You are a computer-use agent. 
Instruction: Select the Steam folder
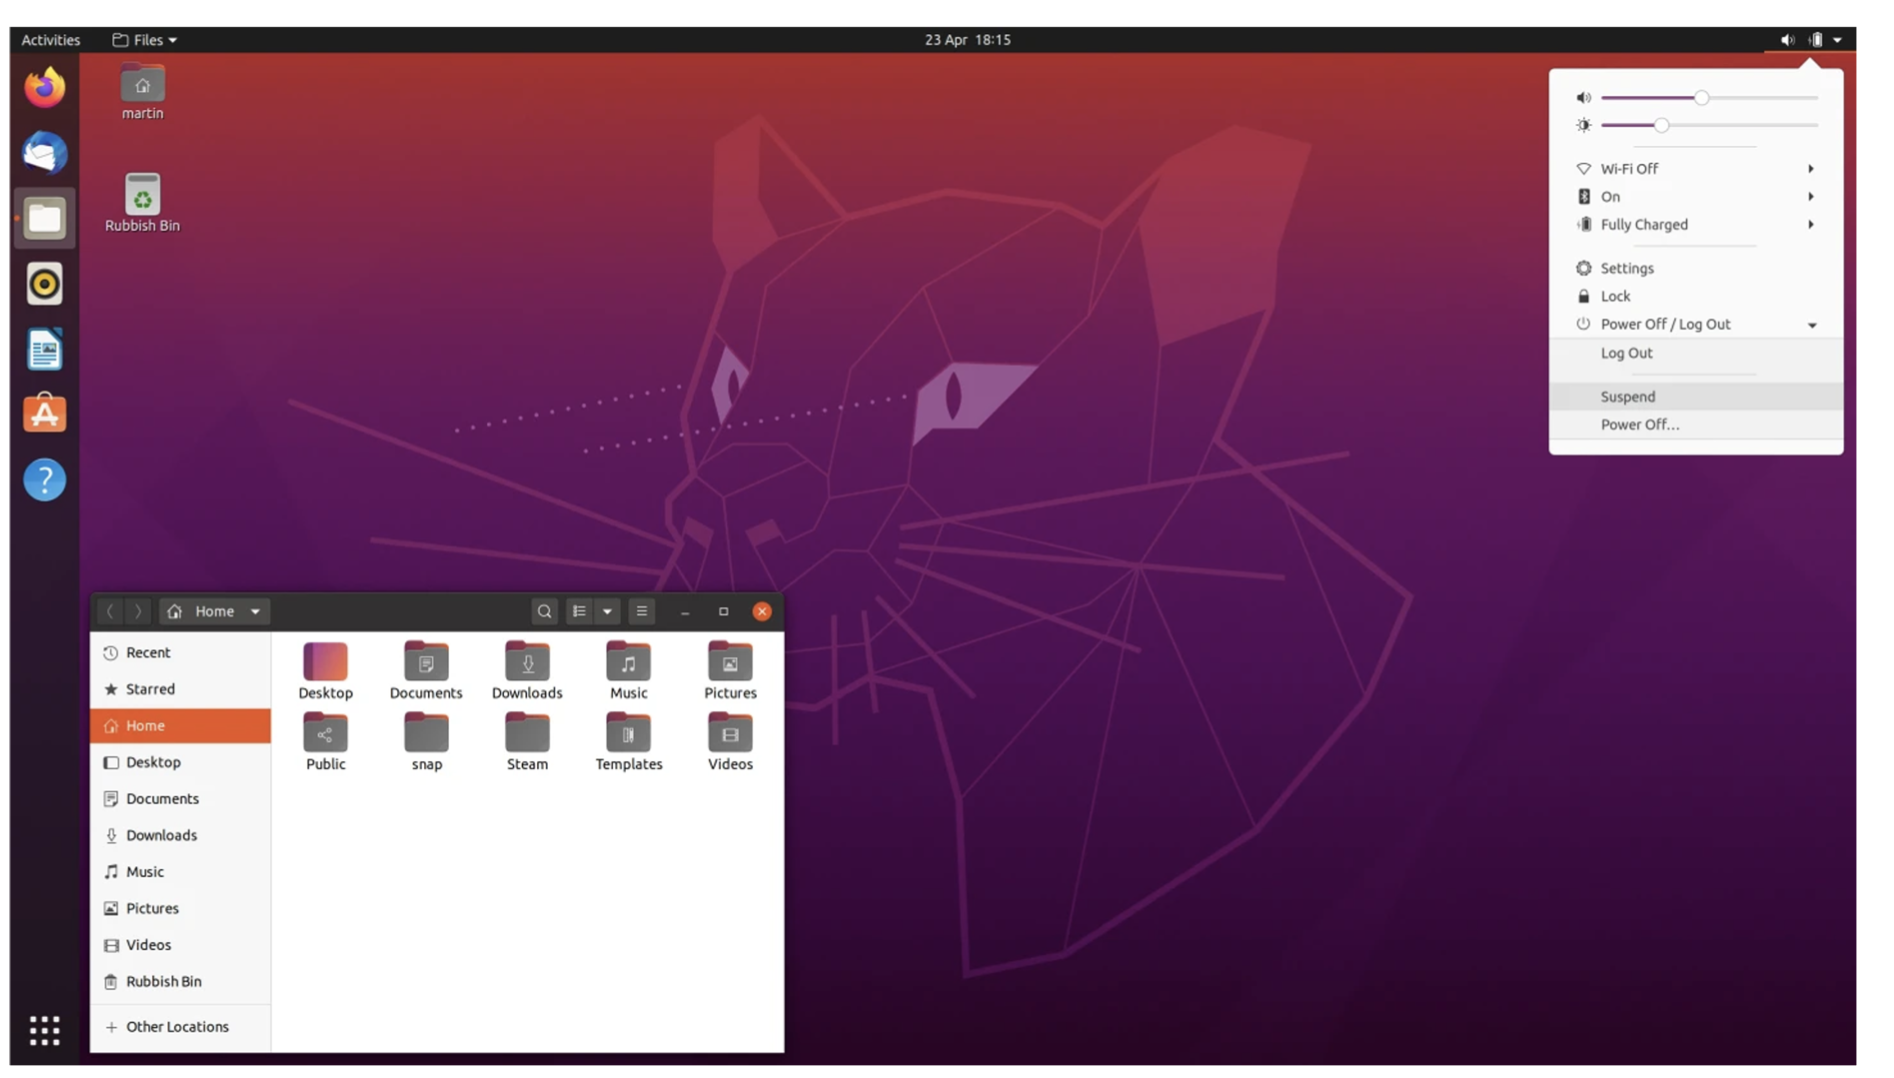tap(527, 742)
